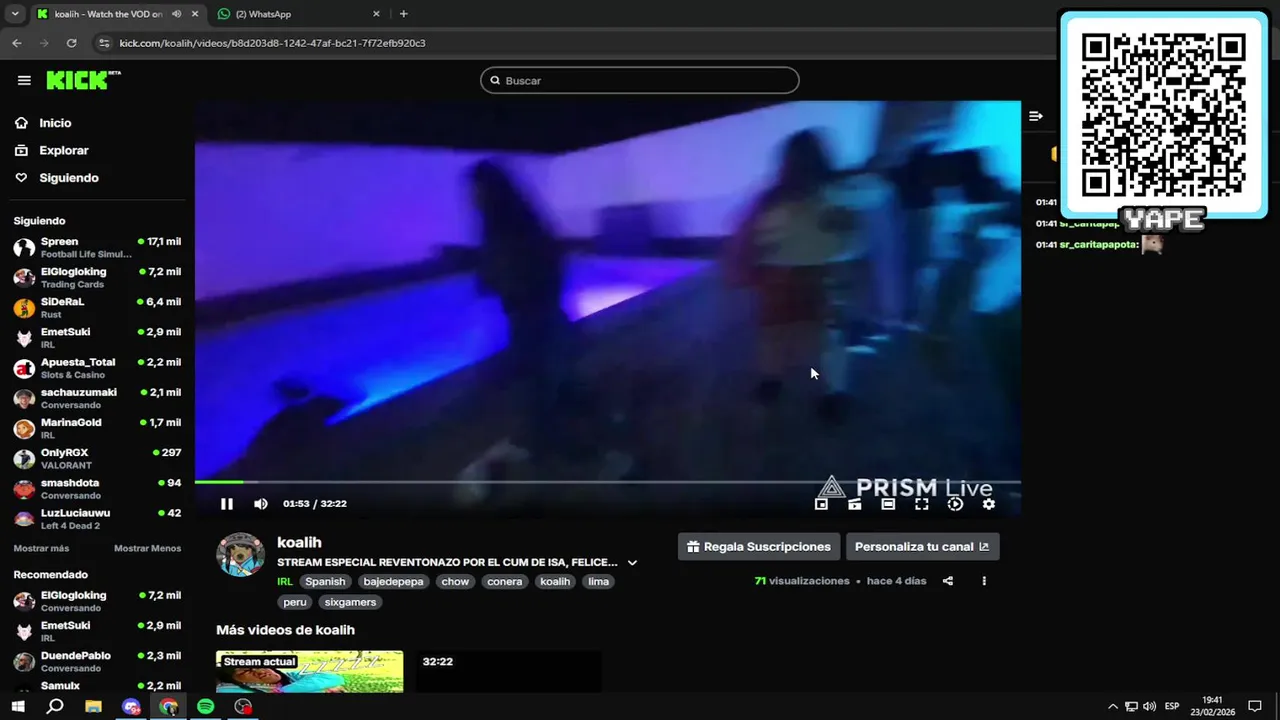The width and height of the screenshot is (1280, 720).
Task: Click the Buscar search field
Action: [x=640, y=80]
